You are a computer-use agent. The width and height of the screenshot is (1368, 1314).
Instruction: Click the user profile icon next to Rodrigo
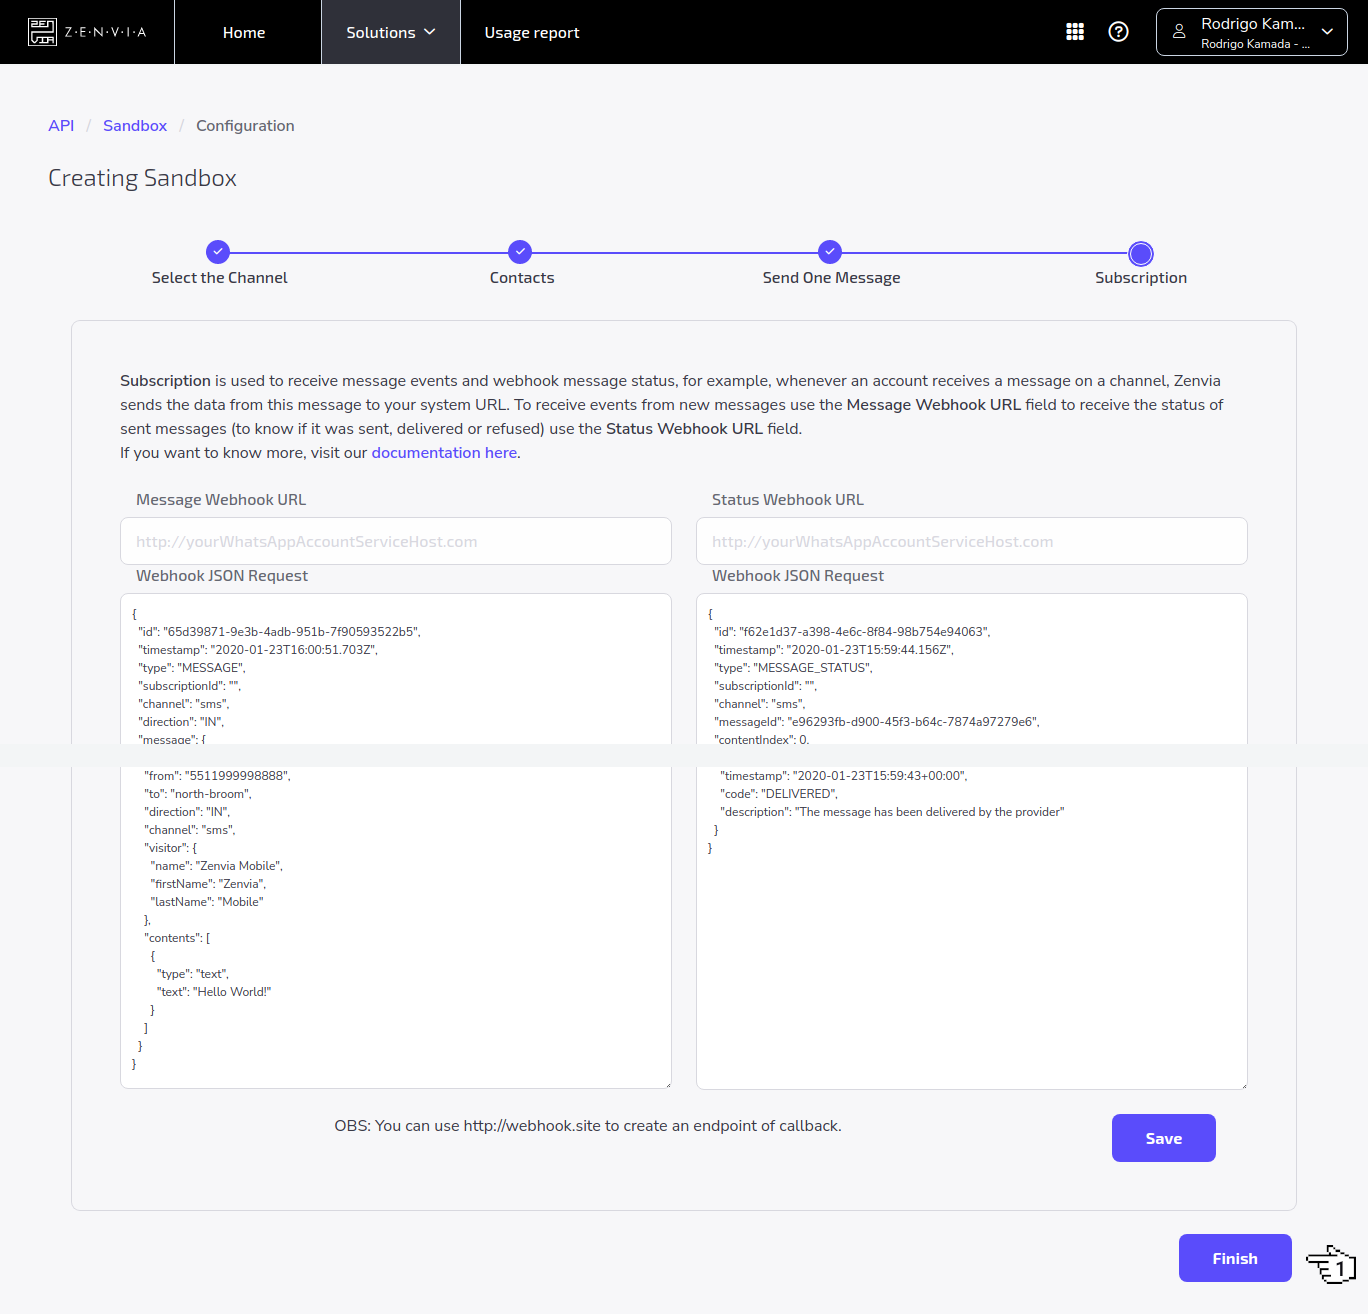1178,31
